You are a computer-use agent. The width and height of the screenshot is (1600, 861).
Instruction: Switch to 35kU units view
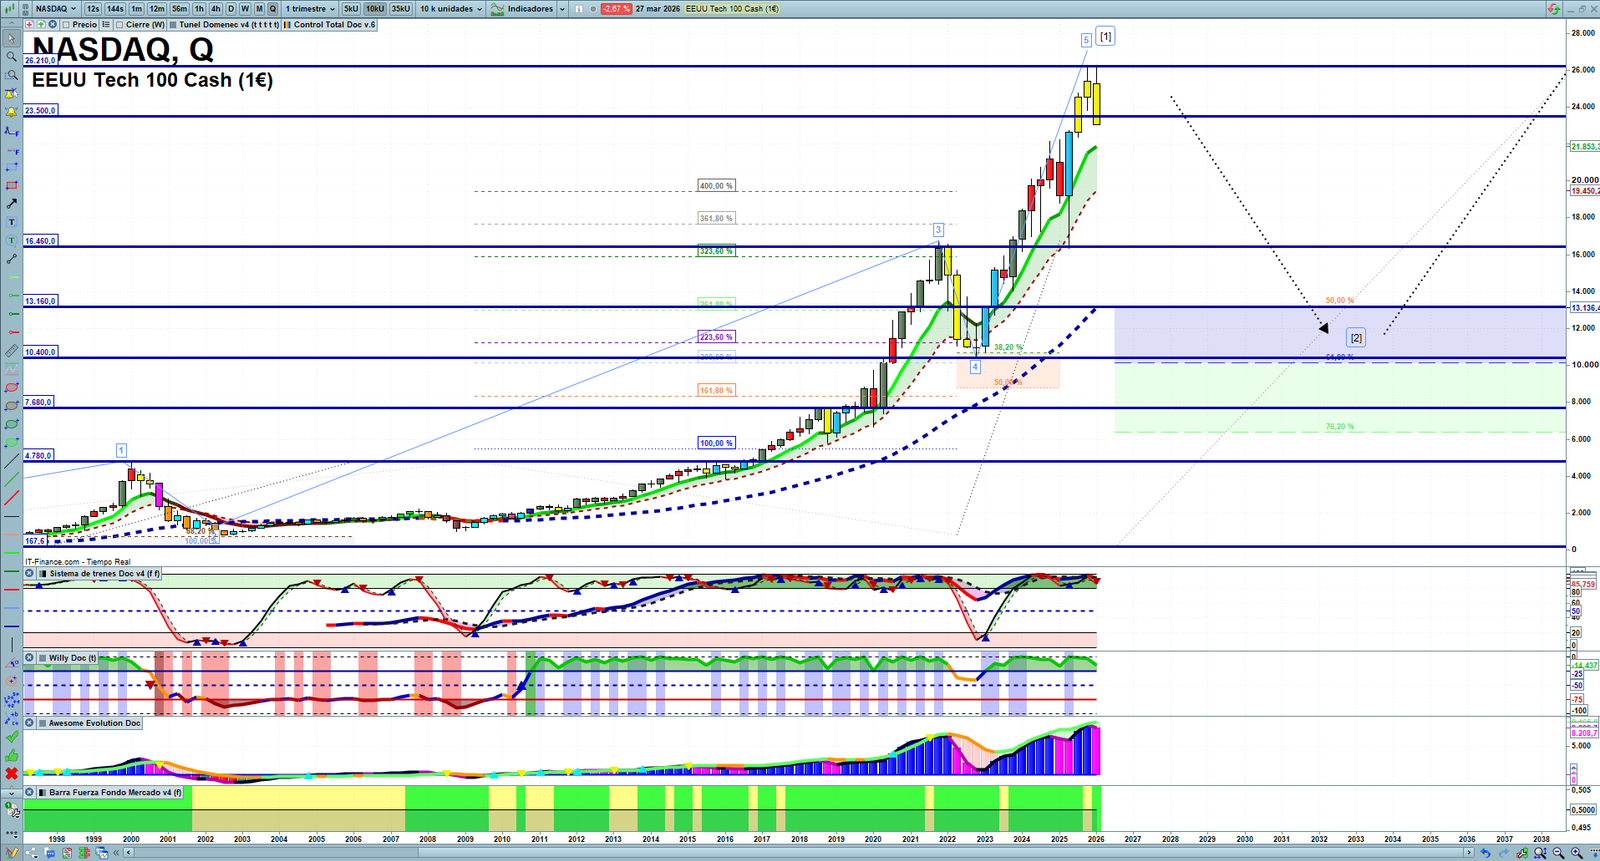pyautogui.click(x=401, y=9)
